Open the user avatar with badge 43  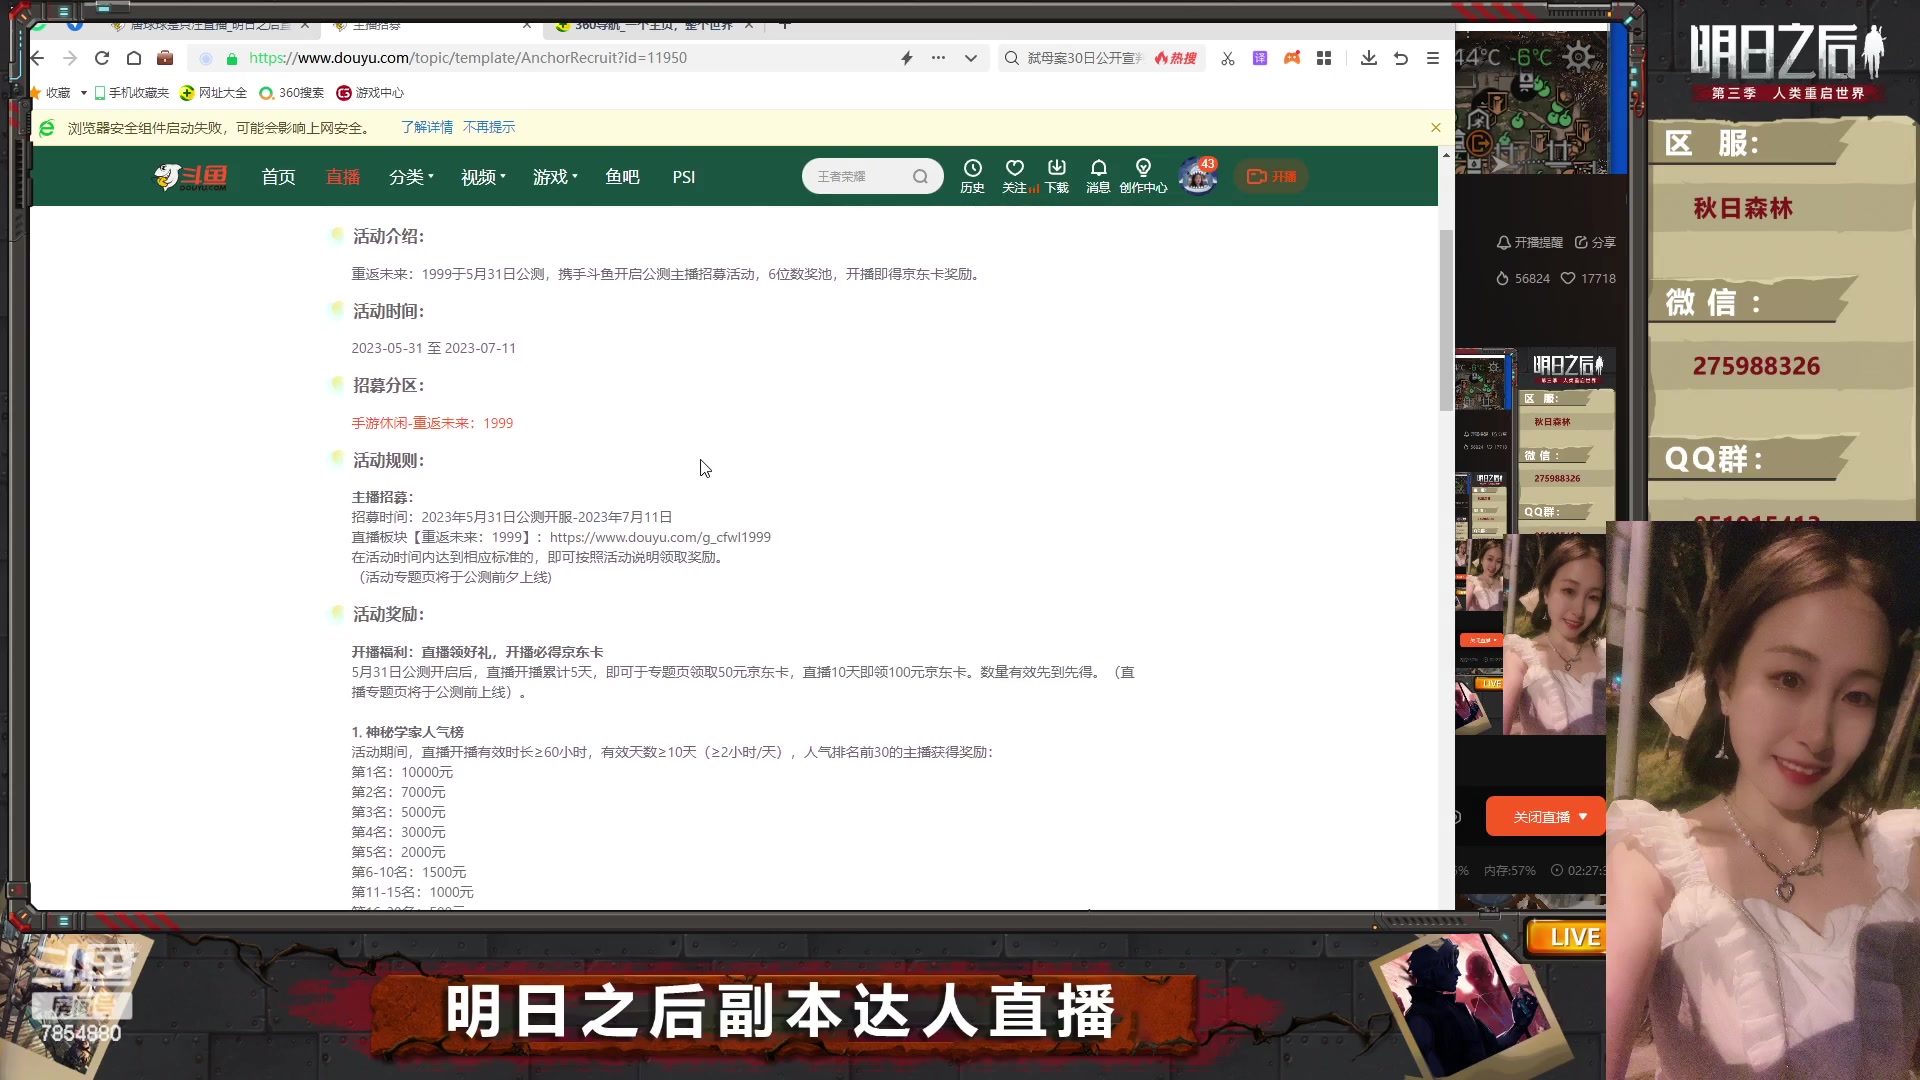click(x=1197, y=177)
